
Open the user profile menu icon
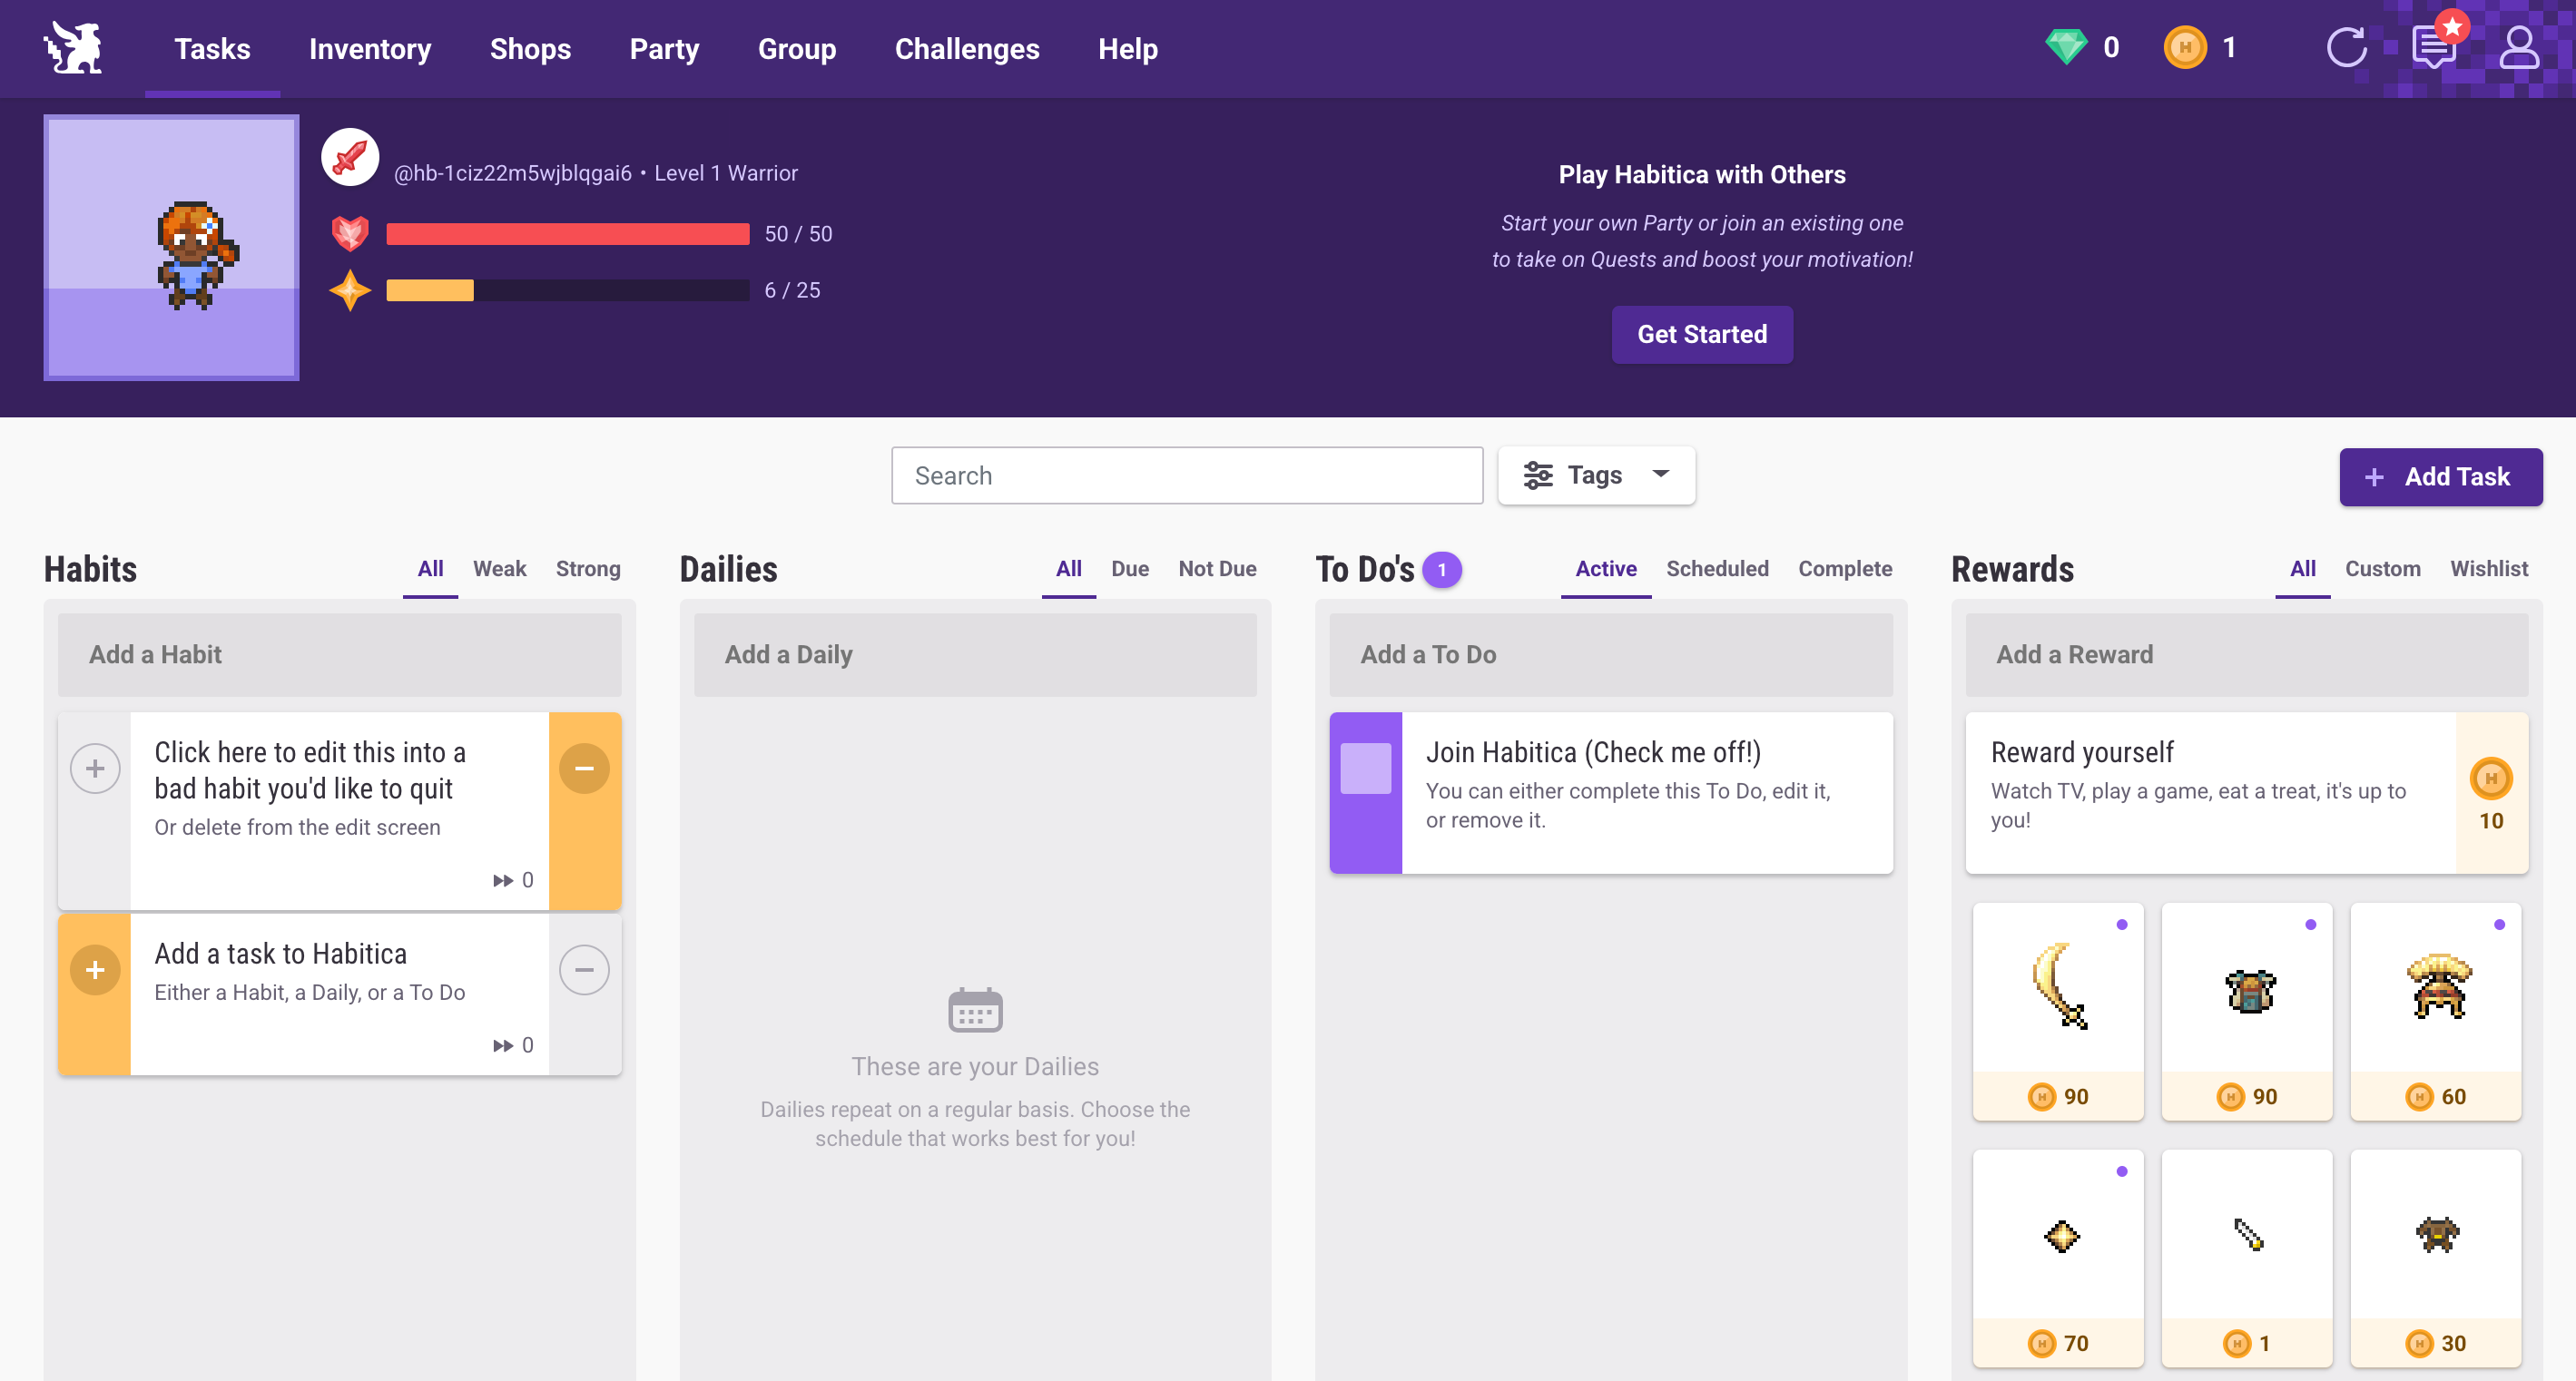(2518, 47)
